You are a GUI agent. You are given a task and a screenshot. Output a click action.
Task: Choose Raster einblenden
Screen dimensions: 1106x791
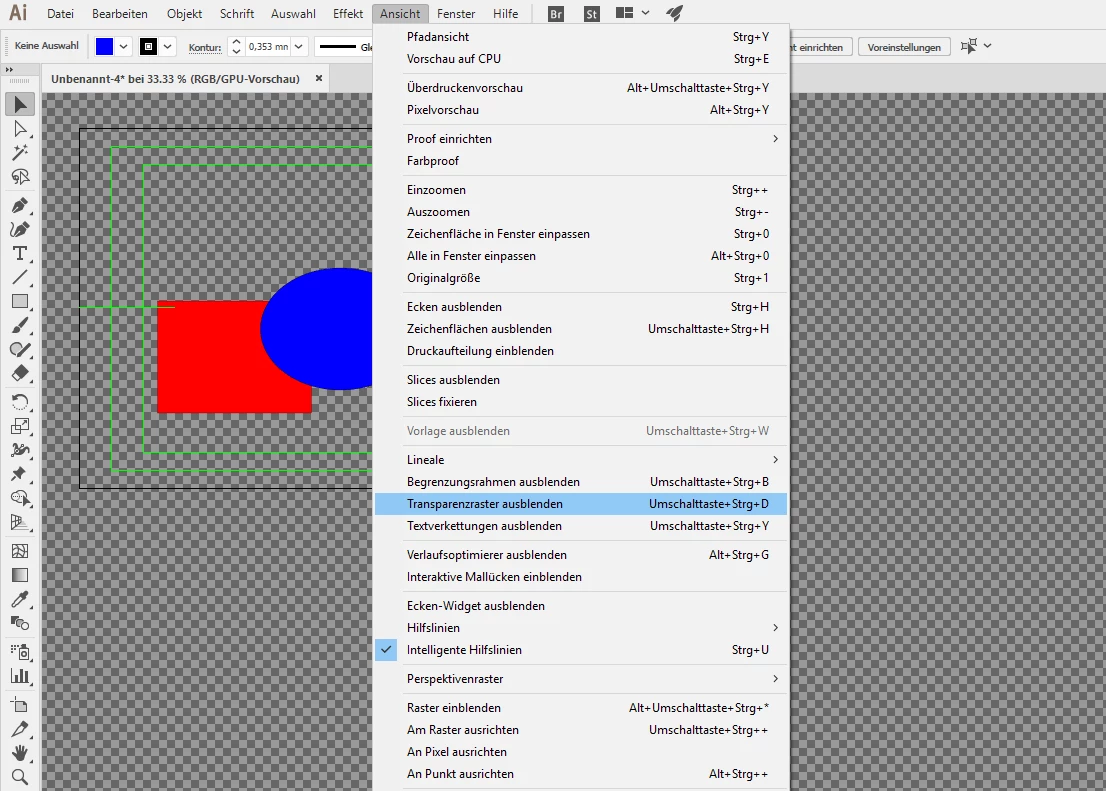click(x=581, y=708)
